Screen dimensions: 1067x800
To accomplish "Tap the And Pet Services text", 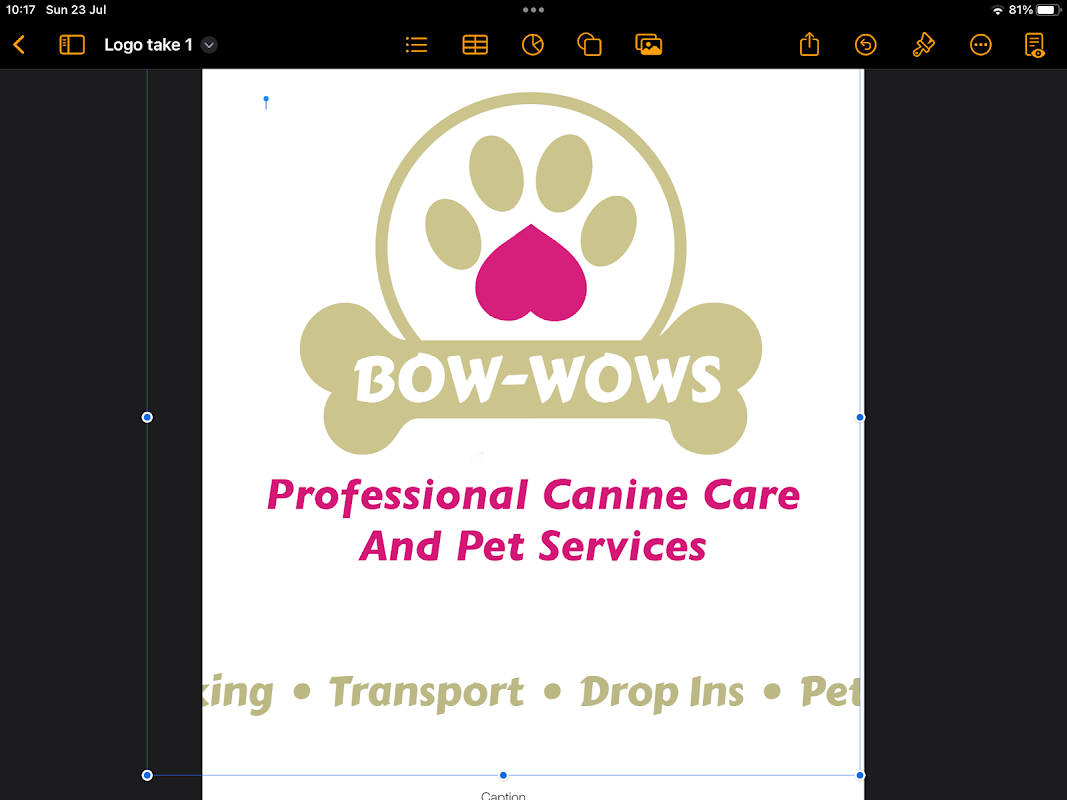I will coord(533,546).
